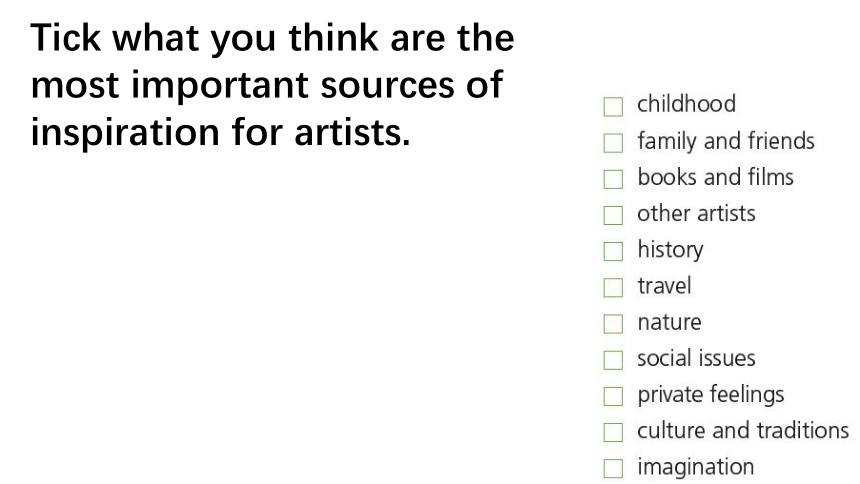Click the 'books and films' label
The width and height of the screenshot is (860, 484).
click(715, 177)
